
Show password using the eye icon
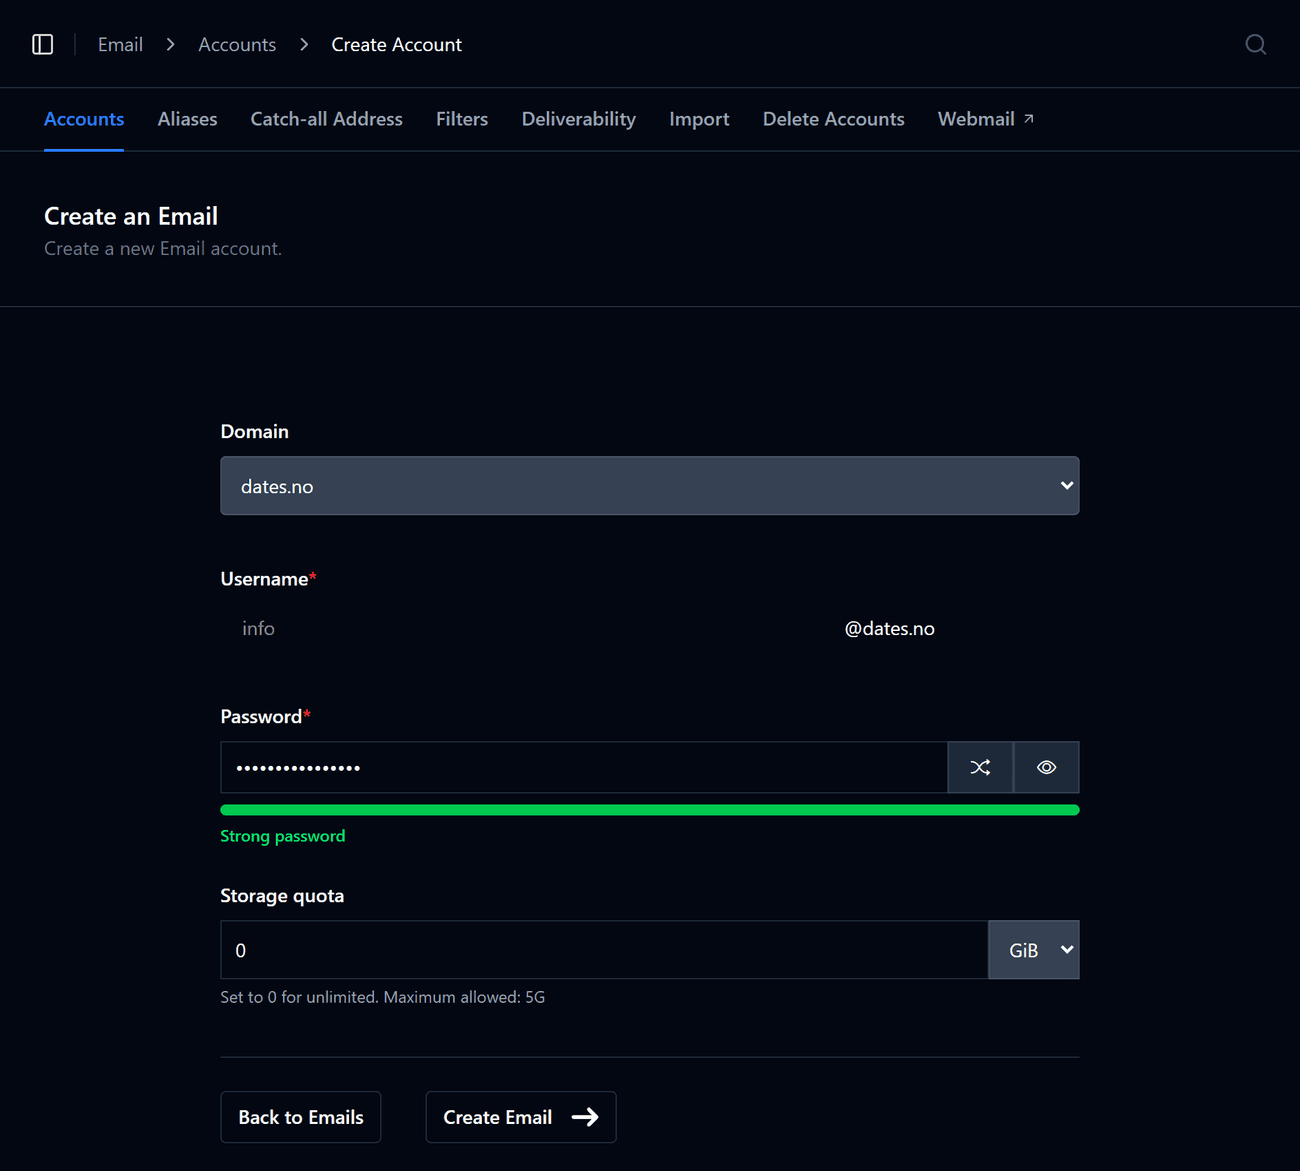pos(1046,767)
